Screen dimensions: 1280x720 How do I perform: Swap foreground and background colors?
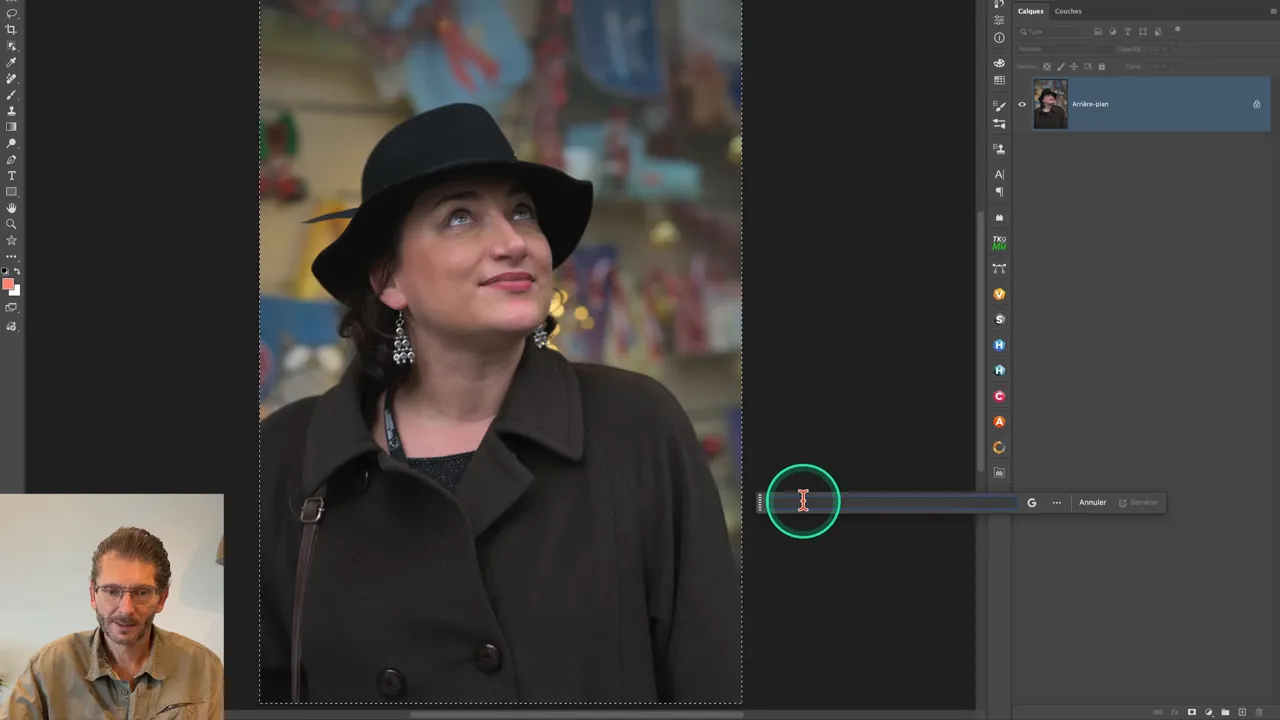point(17,272)
